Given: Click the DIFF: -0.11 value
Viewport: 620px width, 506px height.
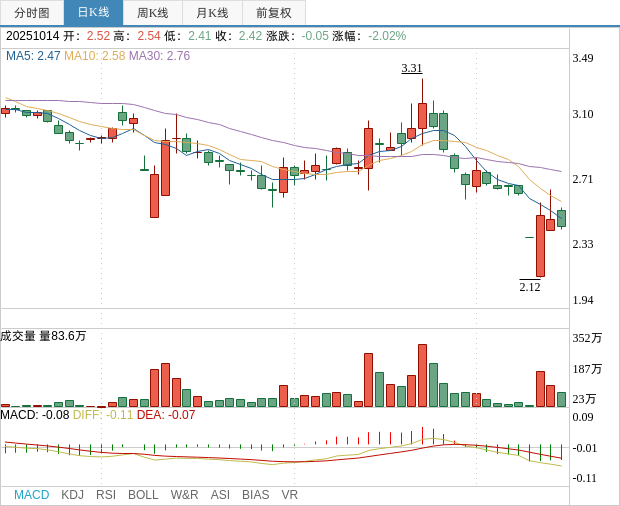Looking at the screenshot, I should pos(103,415).
